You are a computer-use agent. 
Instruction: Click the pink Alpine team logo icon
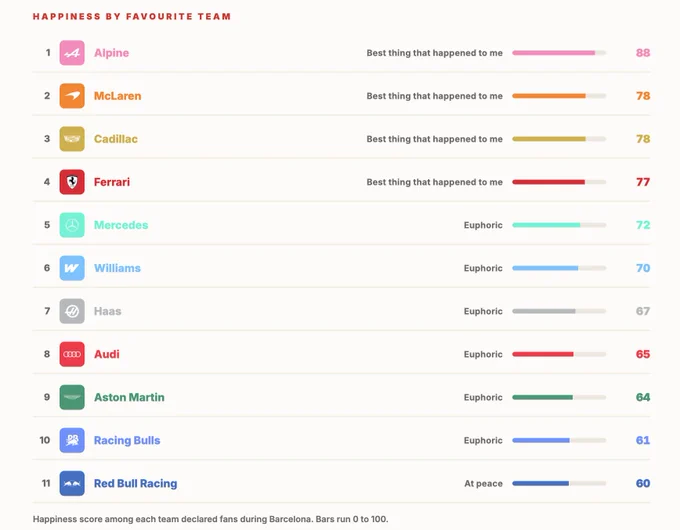(72, 53)
